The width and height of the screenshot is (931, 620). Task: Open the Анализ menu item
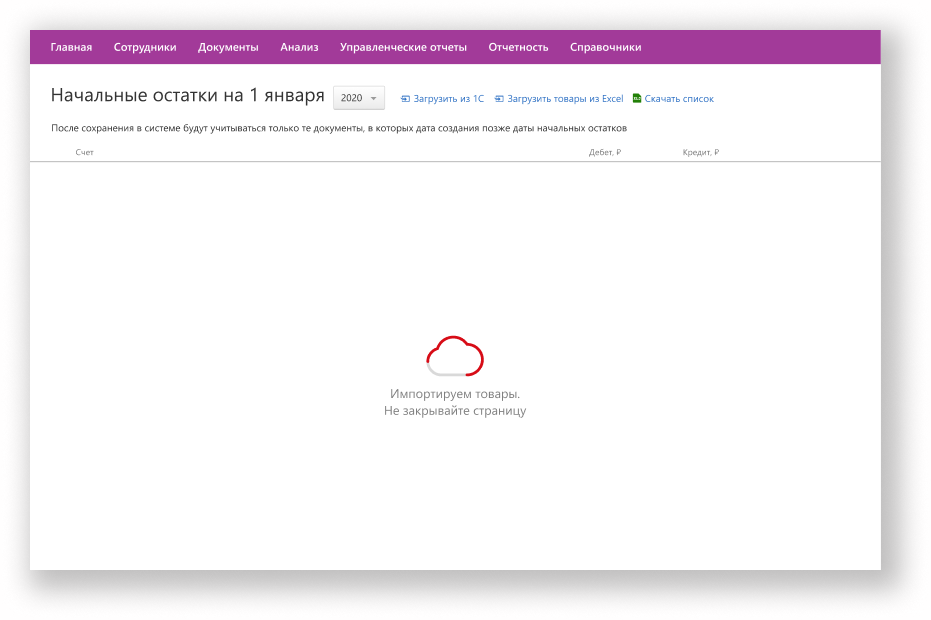[x=299, y=48]
